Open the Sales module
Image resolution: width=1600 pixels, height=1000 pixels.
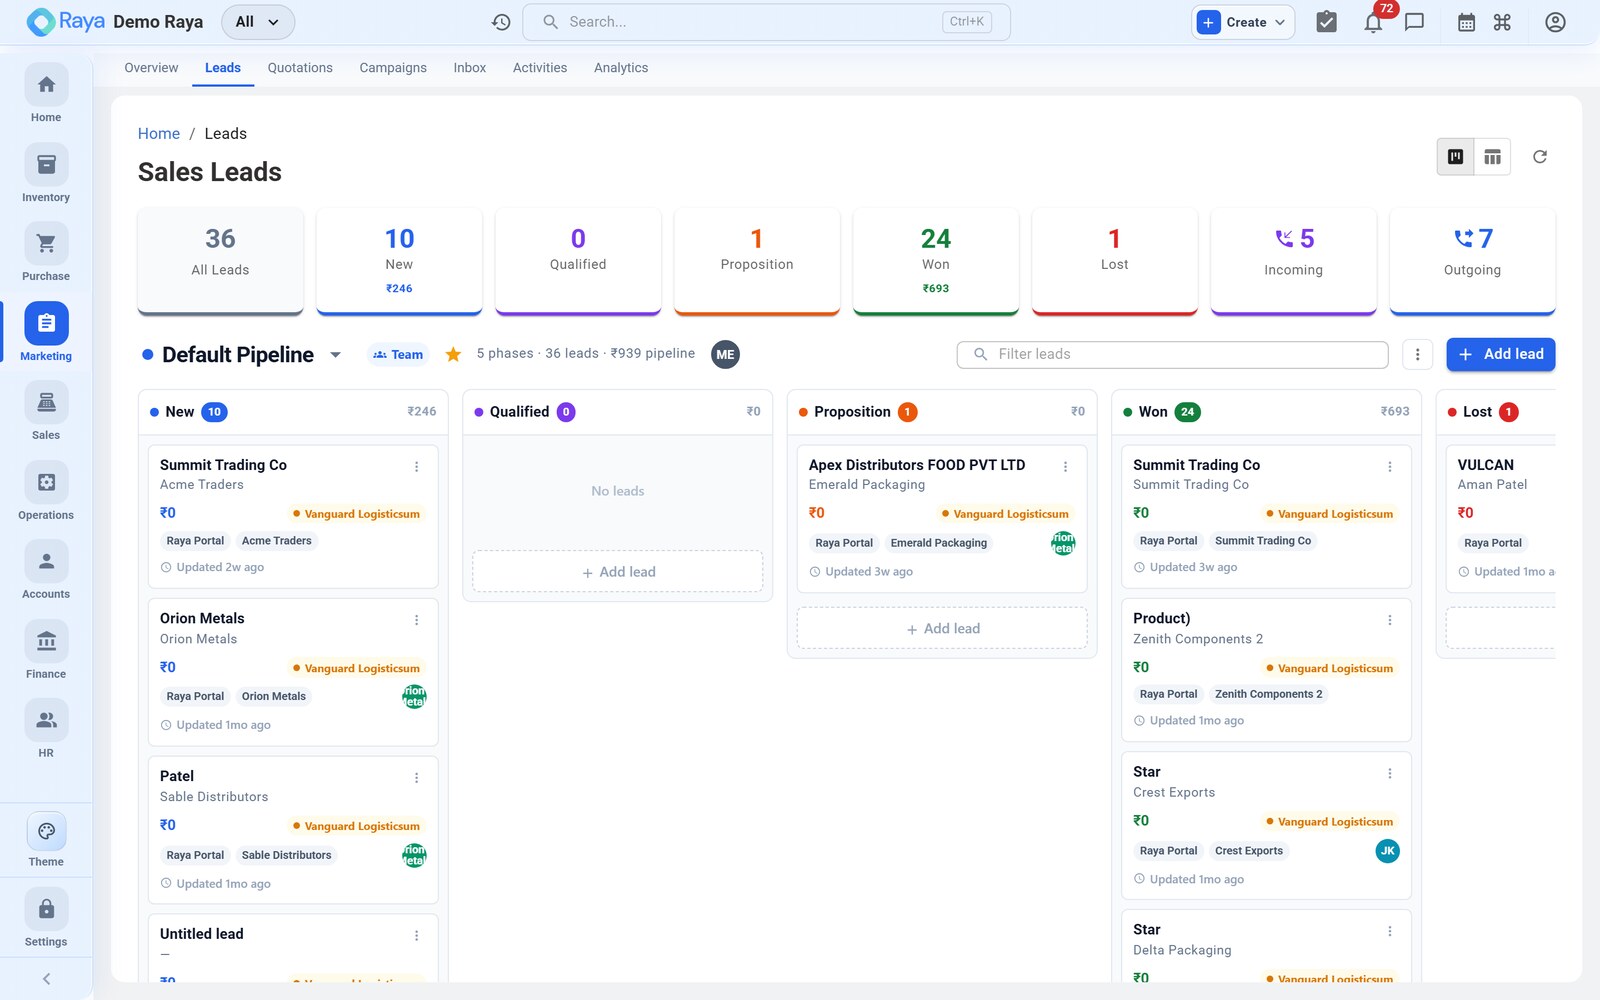click(46, 412)
